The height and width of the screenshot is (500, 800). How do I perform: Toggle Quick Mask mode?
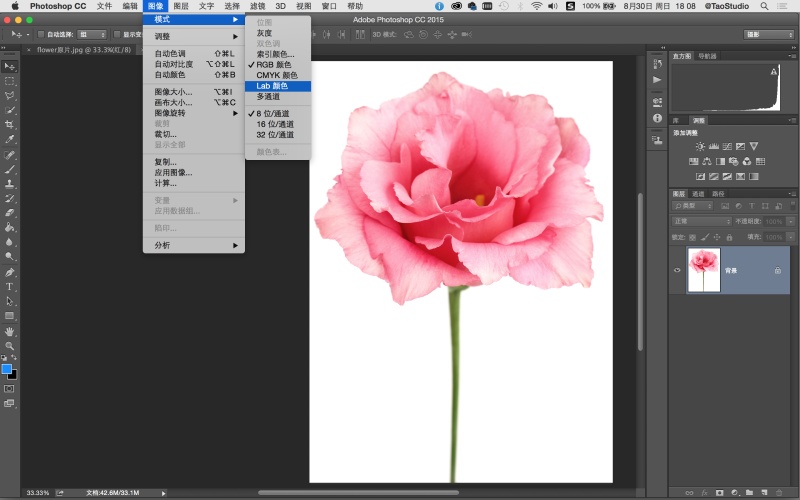[x=9, y=389]
